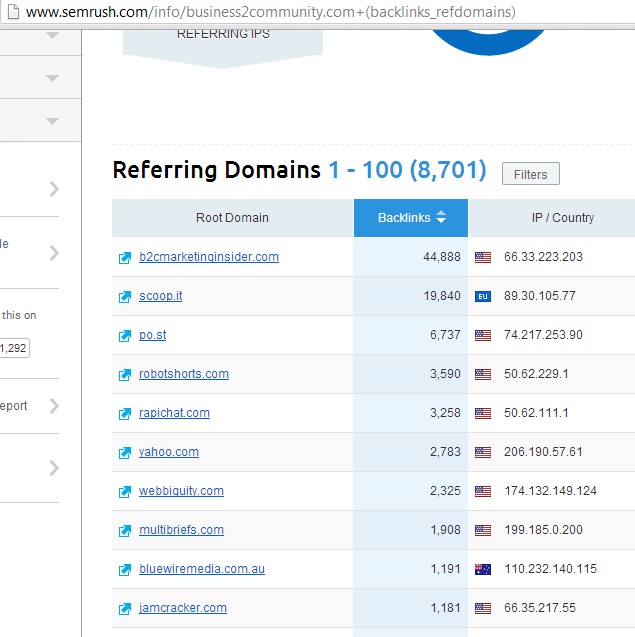Open the sidebar chevron next to 'le'

54,253
